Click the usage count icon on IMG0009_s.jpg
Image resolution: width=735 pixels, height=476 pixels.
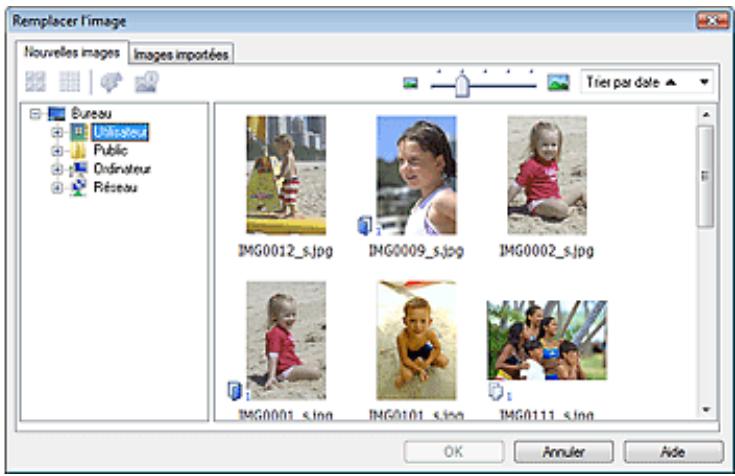pos(367,226)
